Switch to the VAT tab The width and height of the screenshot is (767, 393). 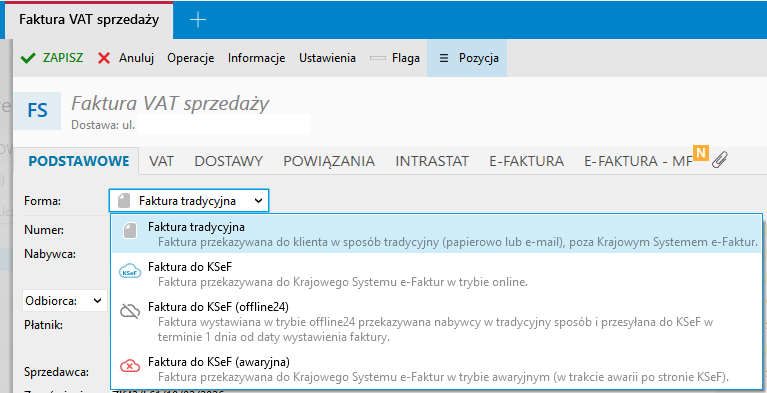click(x=161, y=161)
